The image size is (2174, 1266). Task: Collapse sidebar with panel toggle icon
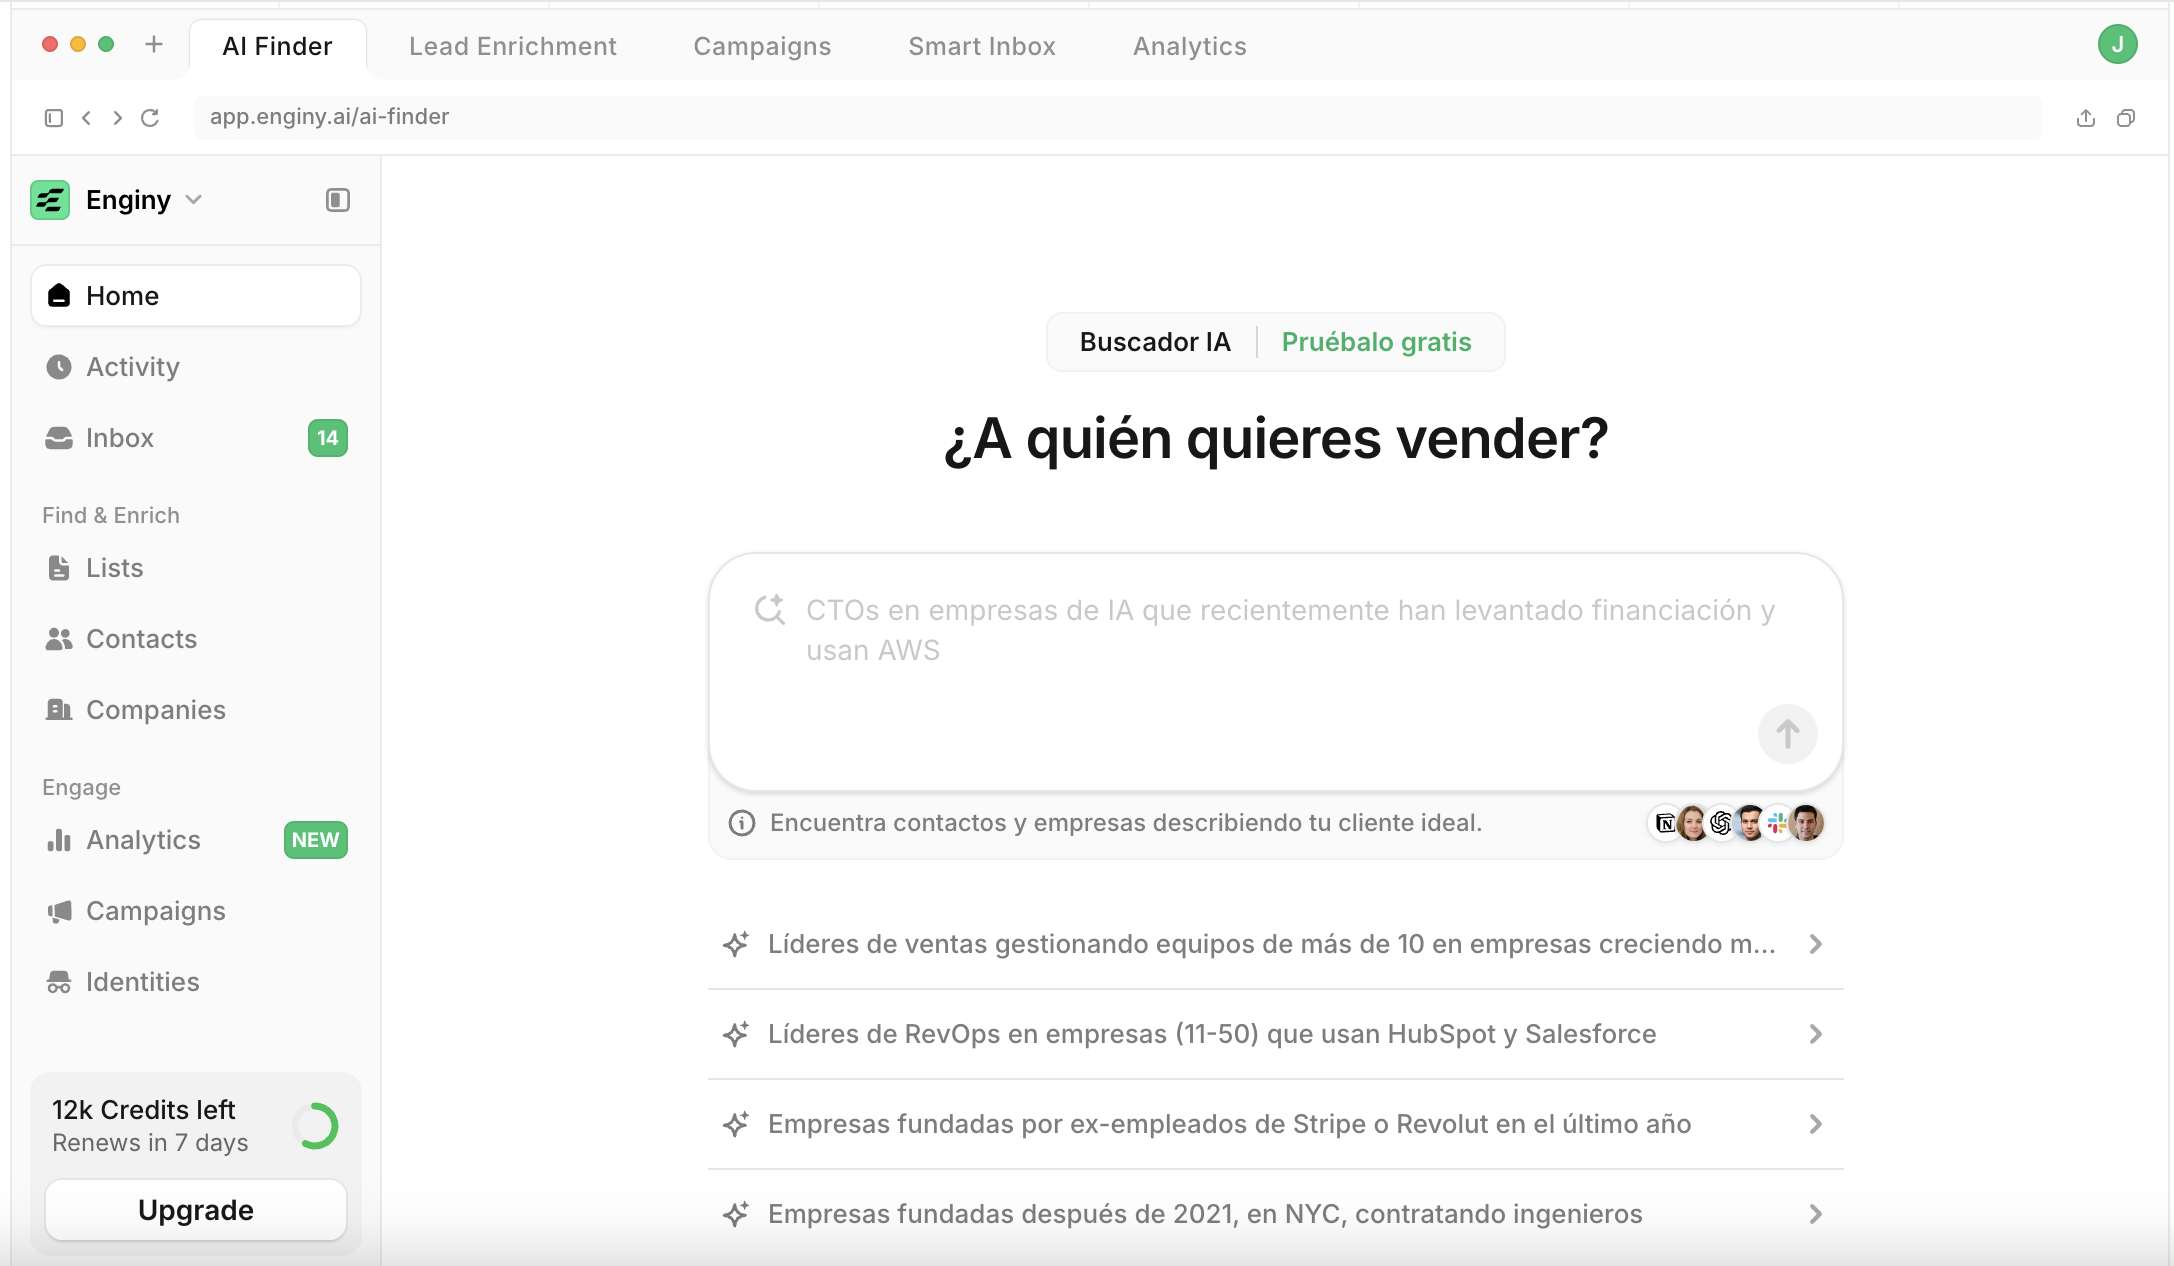338,200
